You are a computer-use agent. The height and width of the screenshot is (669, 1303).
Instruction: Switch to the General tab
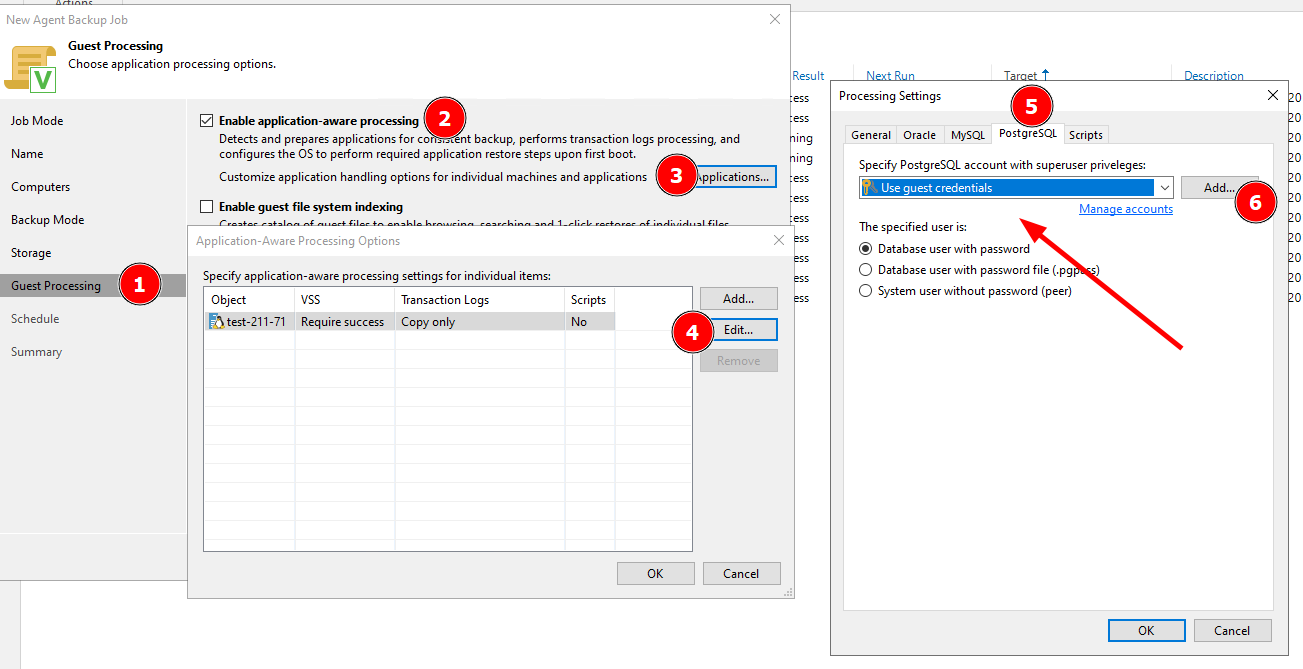click(871, 135)
